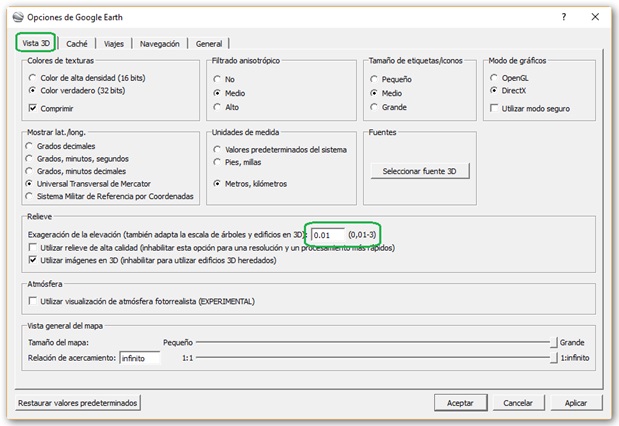Select Color de alta densidad (16 bits)
Screen dimensions: 619x426
coord(87,78)
